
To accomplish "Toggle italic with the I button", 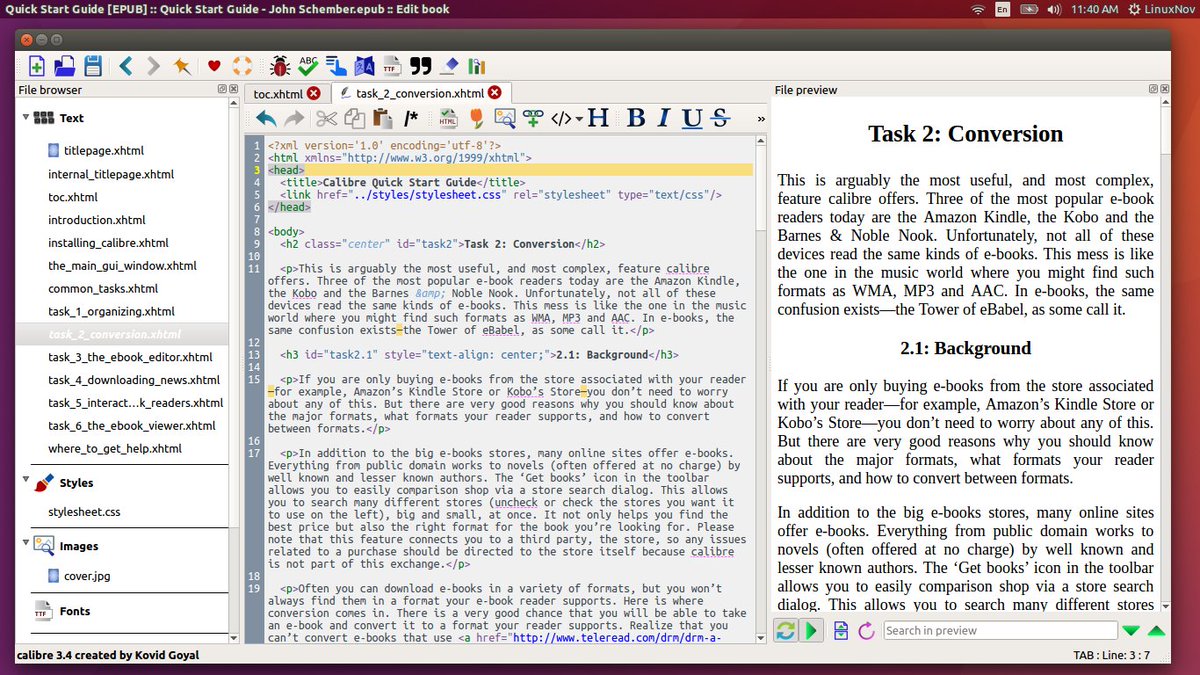I will [663, 118].
